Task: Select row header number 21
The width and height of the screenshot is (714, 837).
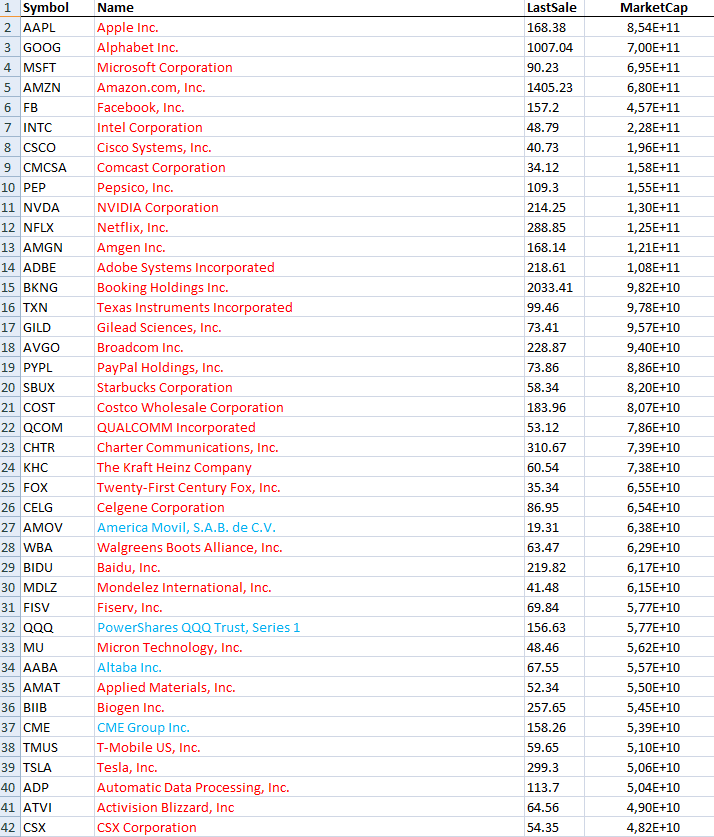Action: tap(10, 407)
